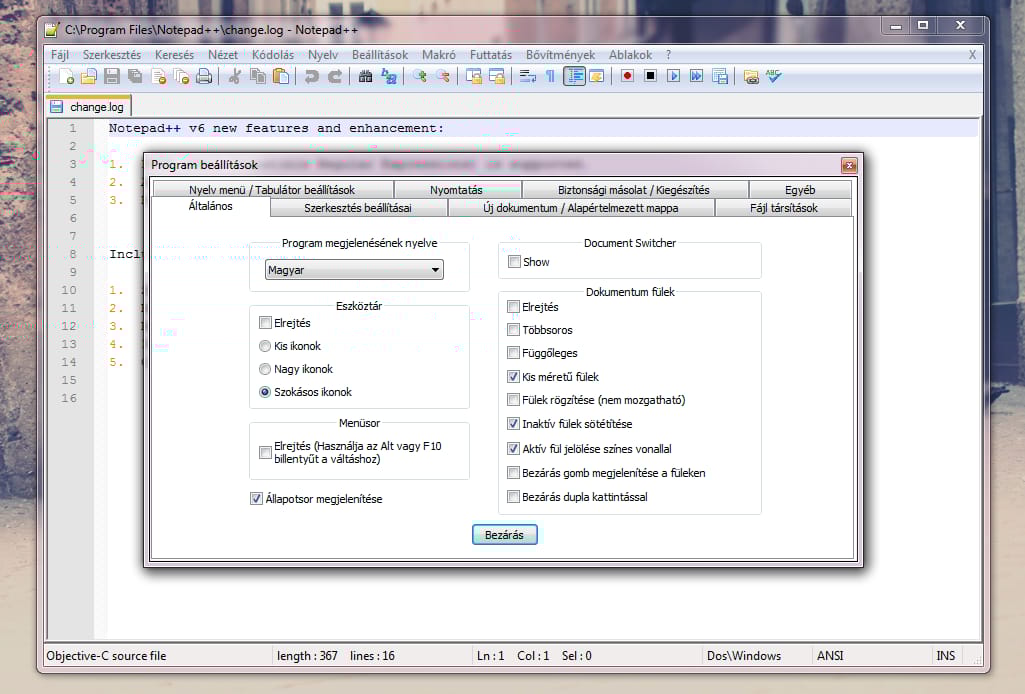The image size is (1025, 694).
Task: Enable the Többsoros tabs checkbox
Action: pyautogui.click(x=514, y=330)
